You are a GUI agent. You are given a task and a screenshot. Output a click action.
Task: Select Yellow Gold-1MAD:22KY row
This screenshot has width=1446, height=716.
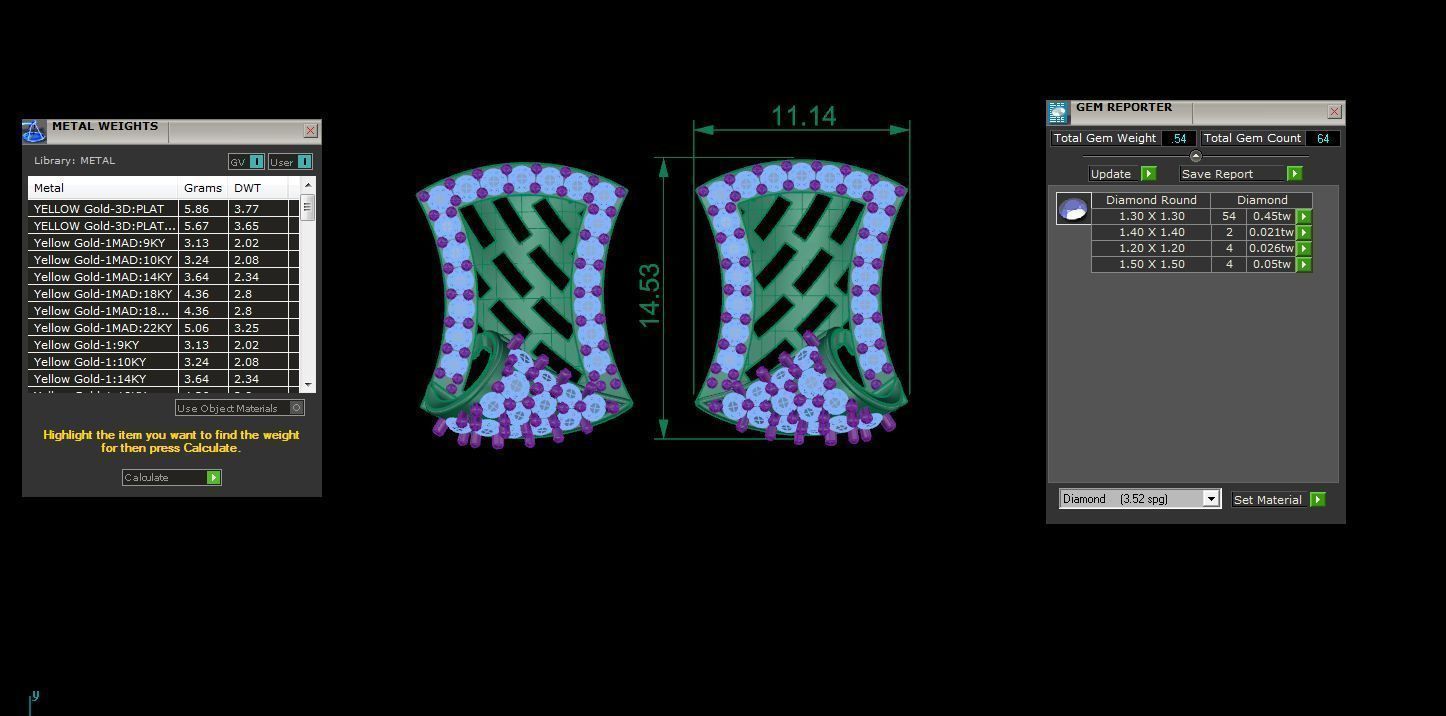point(164,328)
